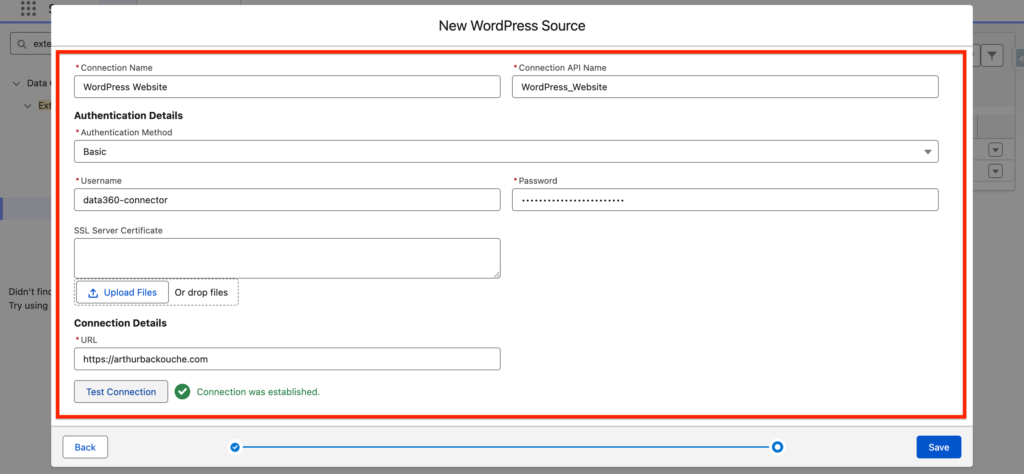Click the upload arrow icon in Upload Files
Image resolution: width=1024 pixels, height=474 pixels.
93,292
